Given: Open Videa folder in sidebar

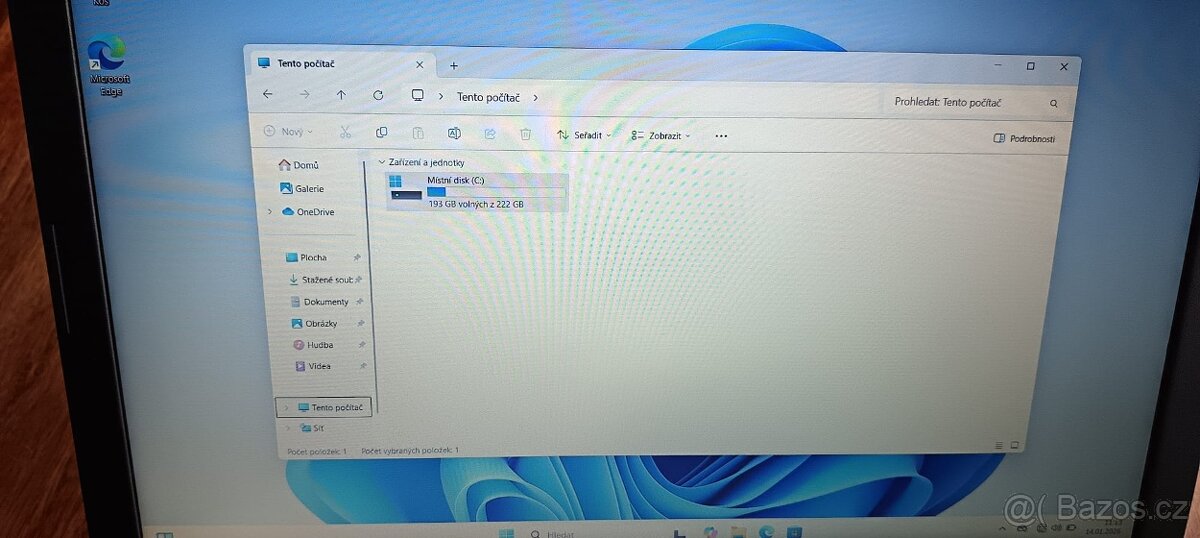Looking at the screenshot, I should click(314, 366).
